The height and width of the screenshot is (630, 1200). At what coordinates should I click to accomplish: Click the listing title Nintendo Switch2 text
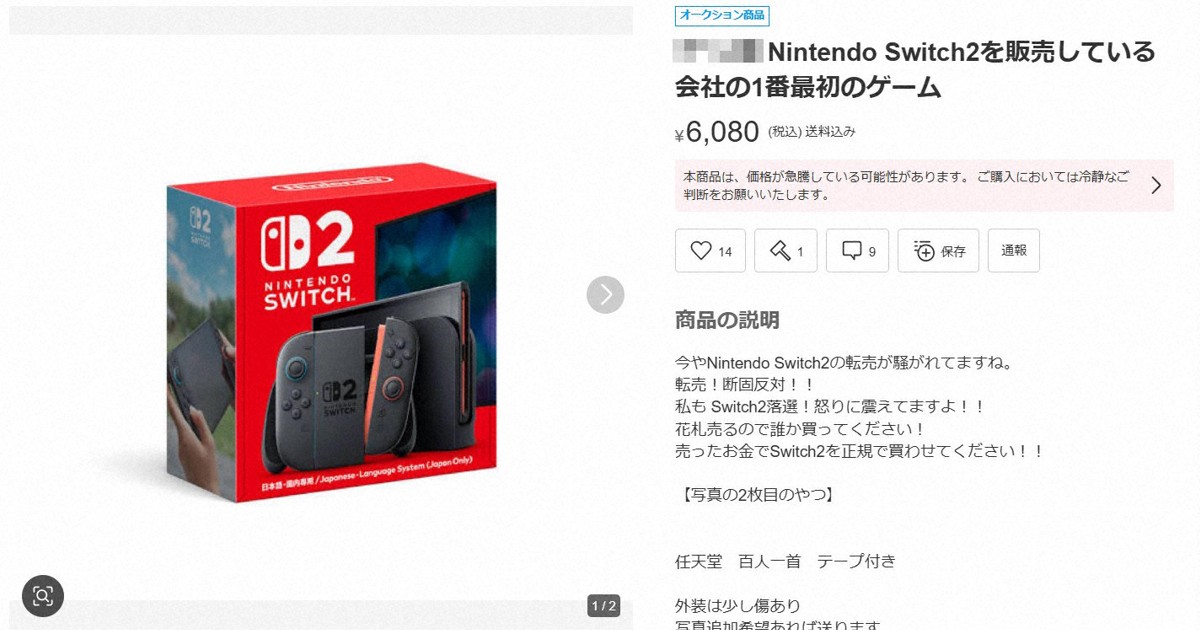tap(915, 68)
